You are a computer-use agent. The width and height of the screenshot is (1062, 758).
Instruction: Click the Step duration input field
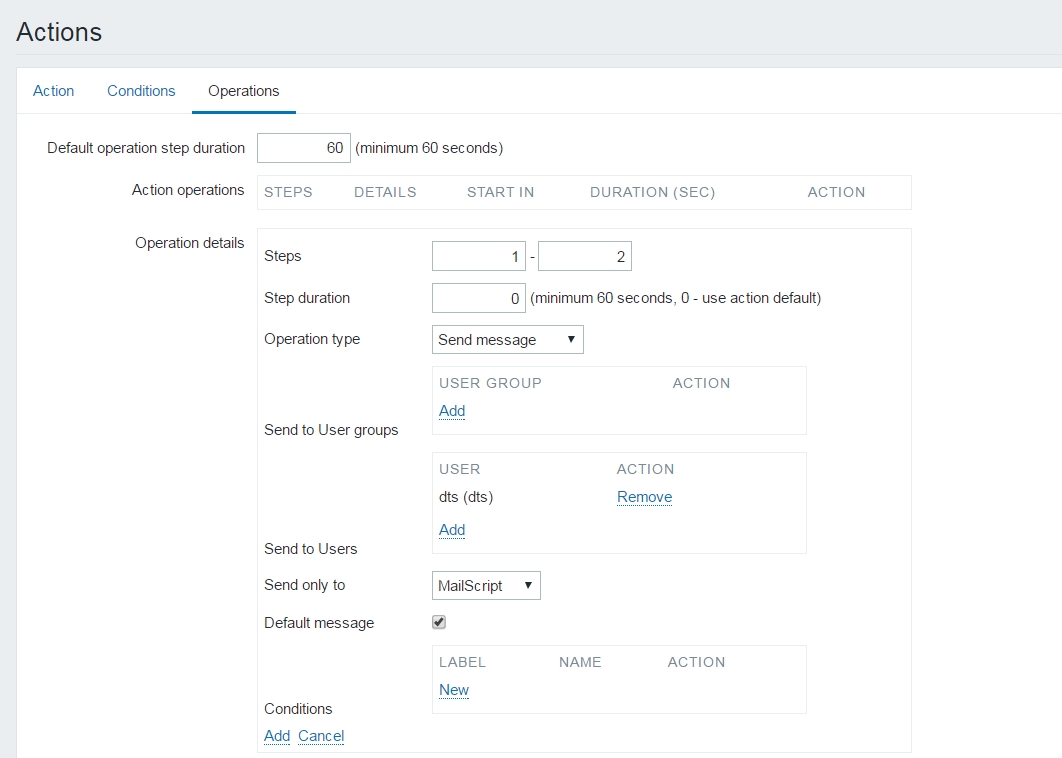click(478, 298)
